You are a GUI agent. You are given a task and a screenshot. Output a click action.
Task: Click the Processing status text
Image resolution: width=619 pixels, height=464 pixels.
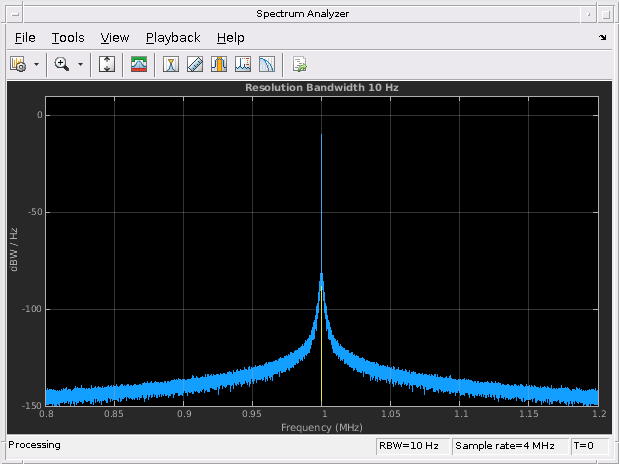coord(34,445)
